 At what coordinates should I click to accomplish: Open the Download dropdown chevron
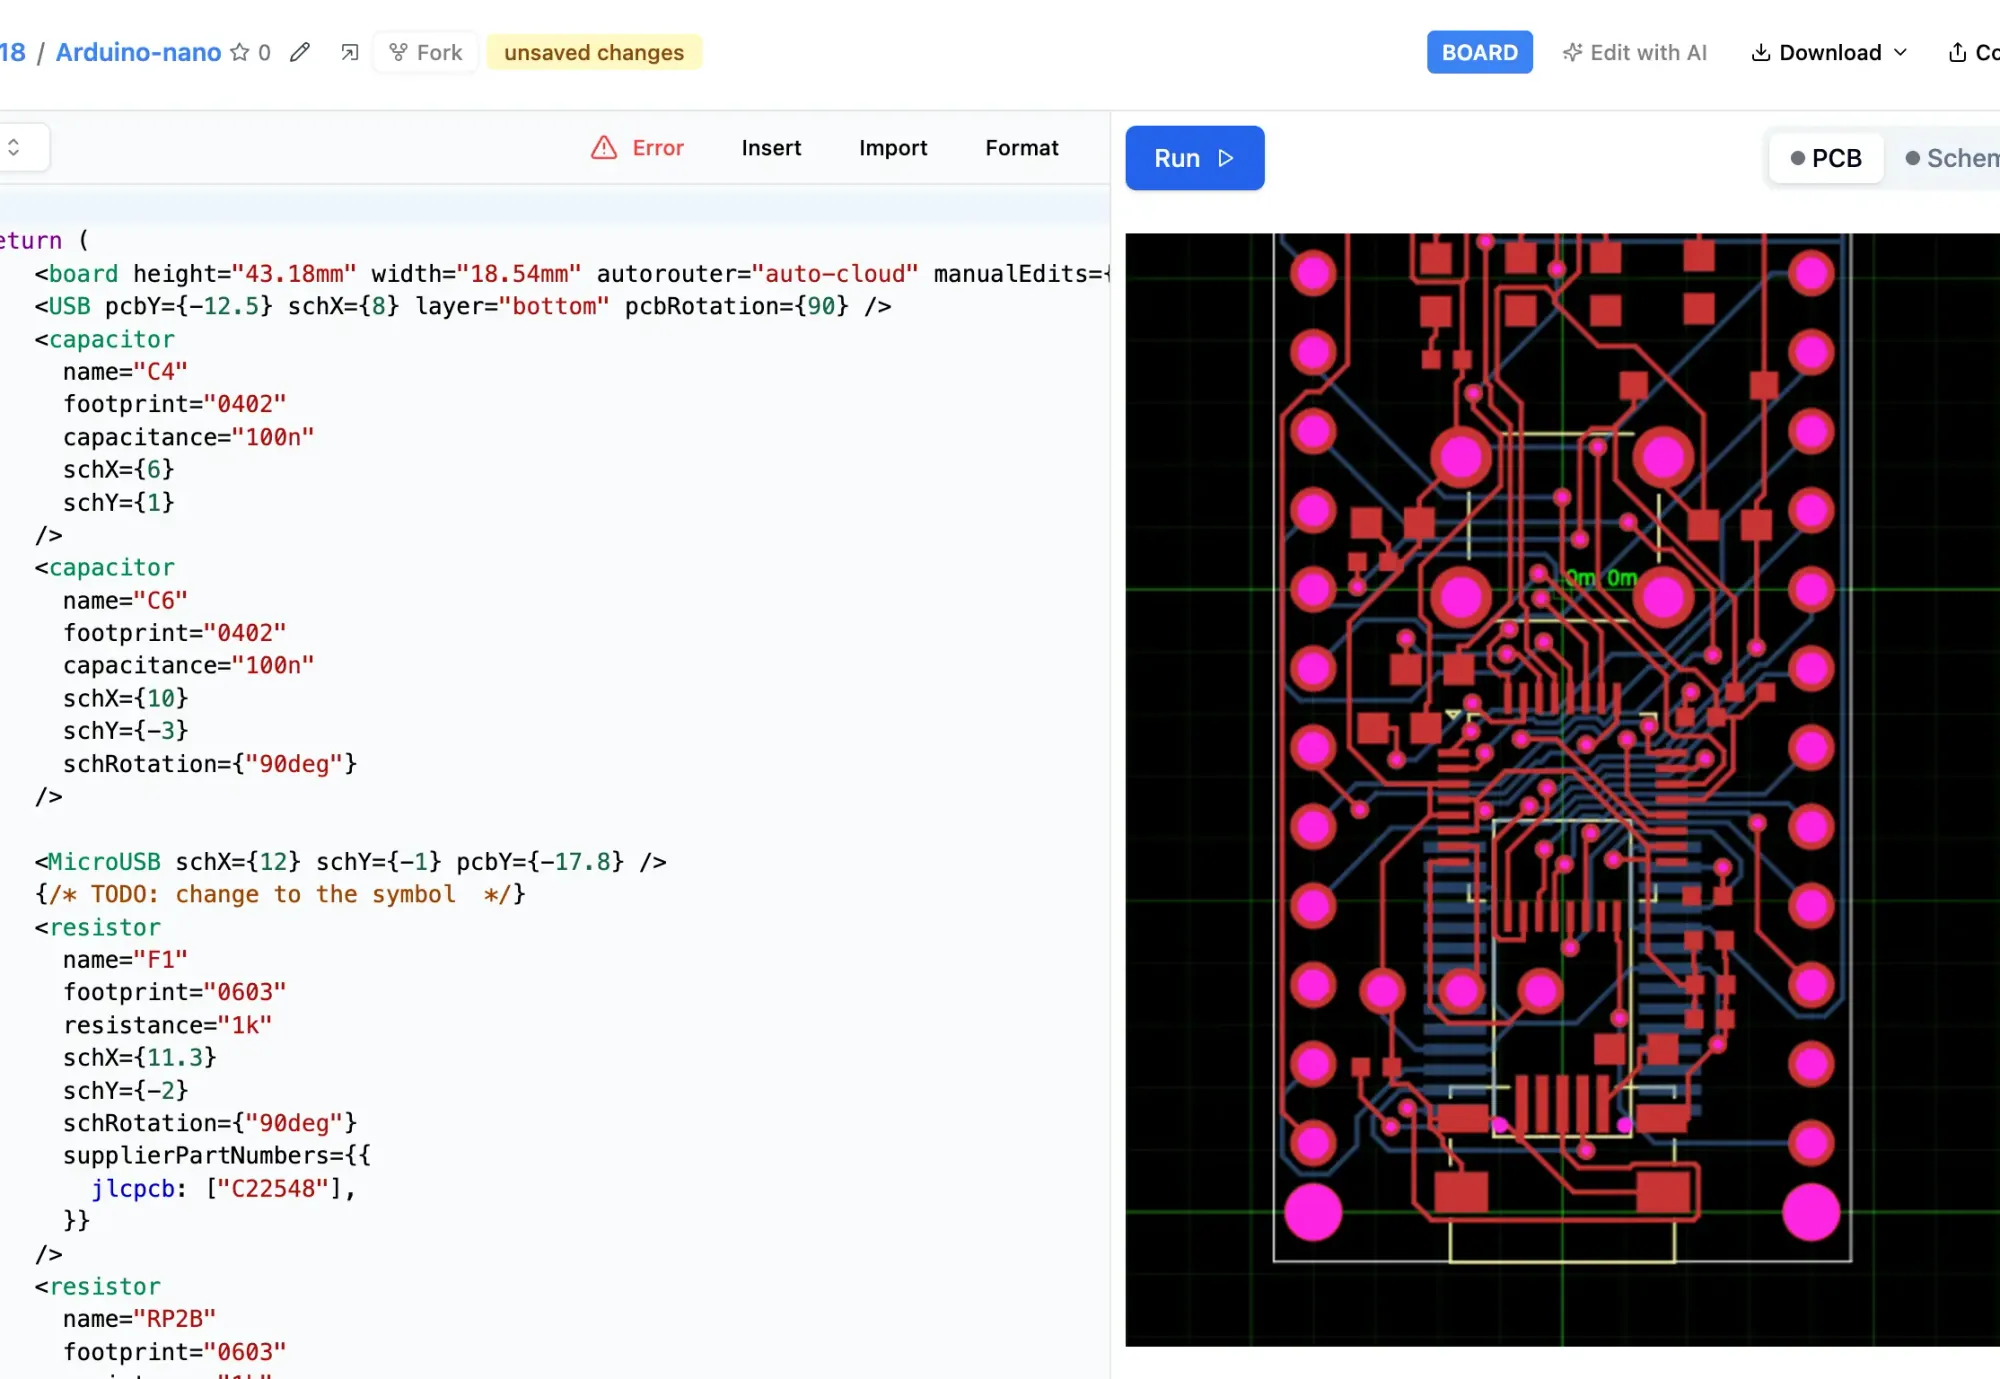pos(1901,52)
